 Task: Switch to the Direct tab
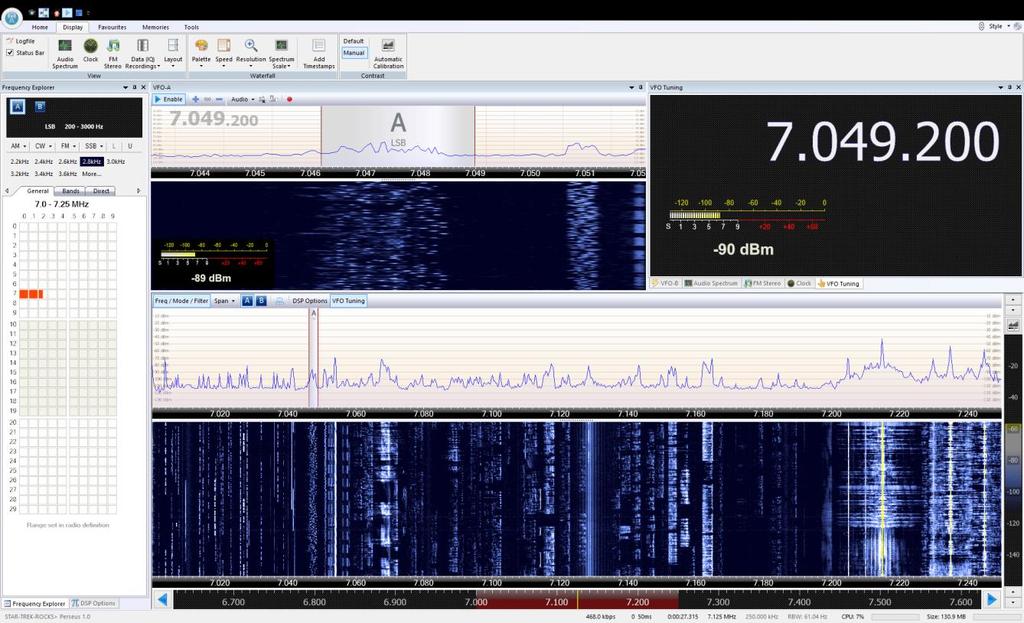(x=101, y=191)
